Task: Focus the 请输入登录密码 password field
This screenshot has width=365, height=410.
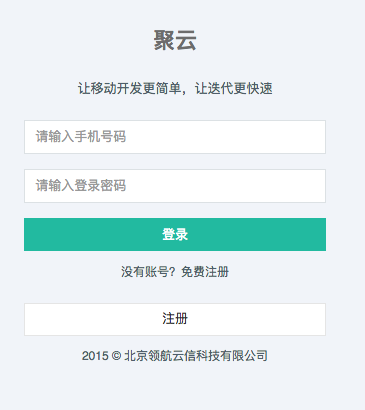Action: 175,186
